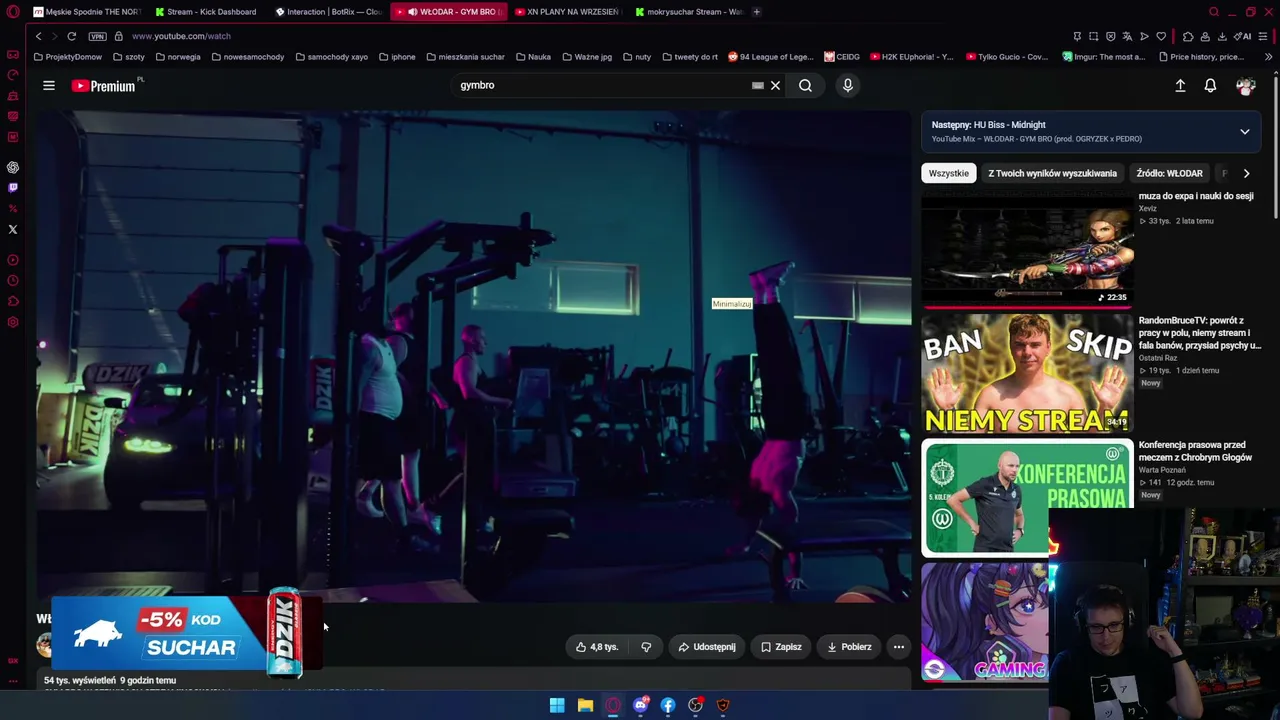Open the YouTube create upload button
The height and width of the screenshot is (720, 1280).
(1180, 86)
